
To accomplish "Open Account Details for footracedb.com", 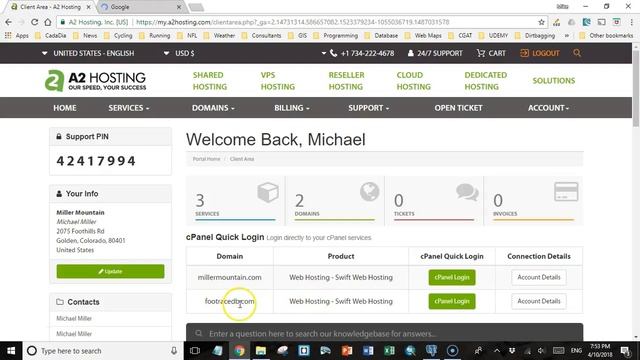I will 539,301.
